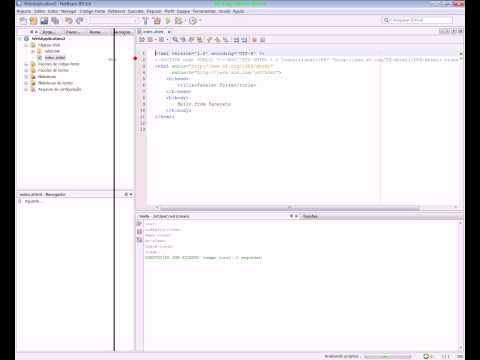Expand Arquivos de configuração
480x360 pixels.
click(26, 89)
